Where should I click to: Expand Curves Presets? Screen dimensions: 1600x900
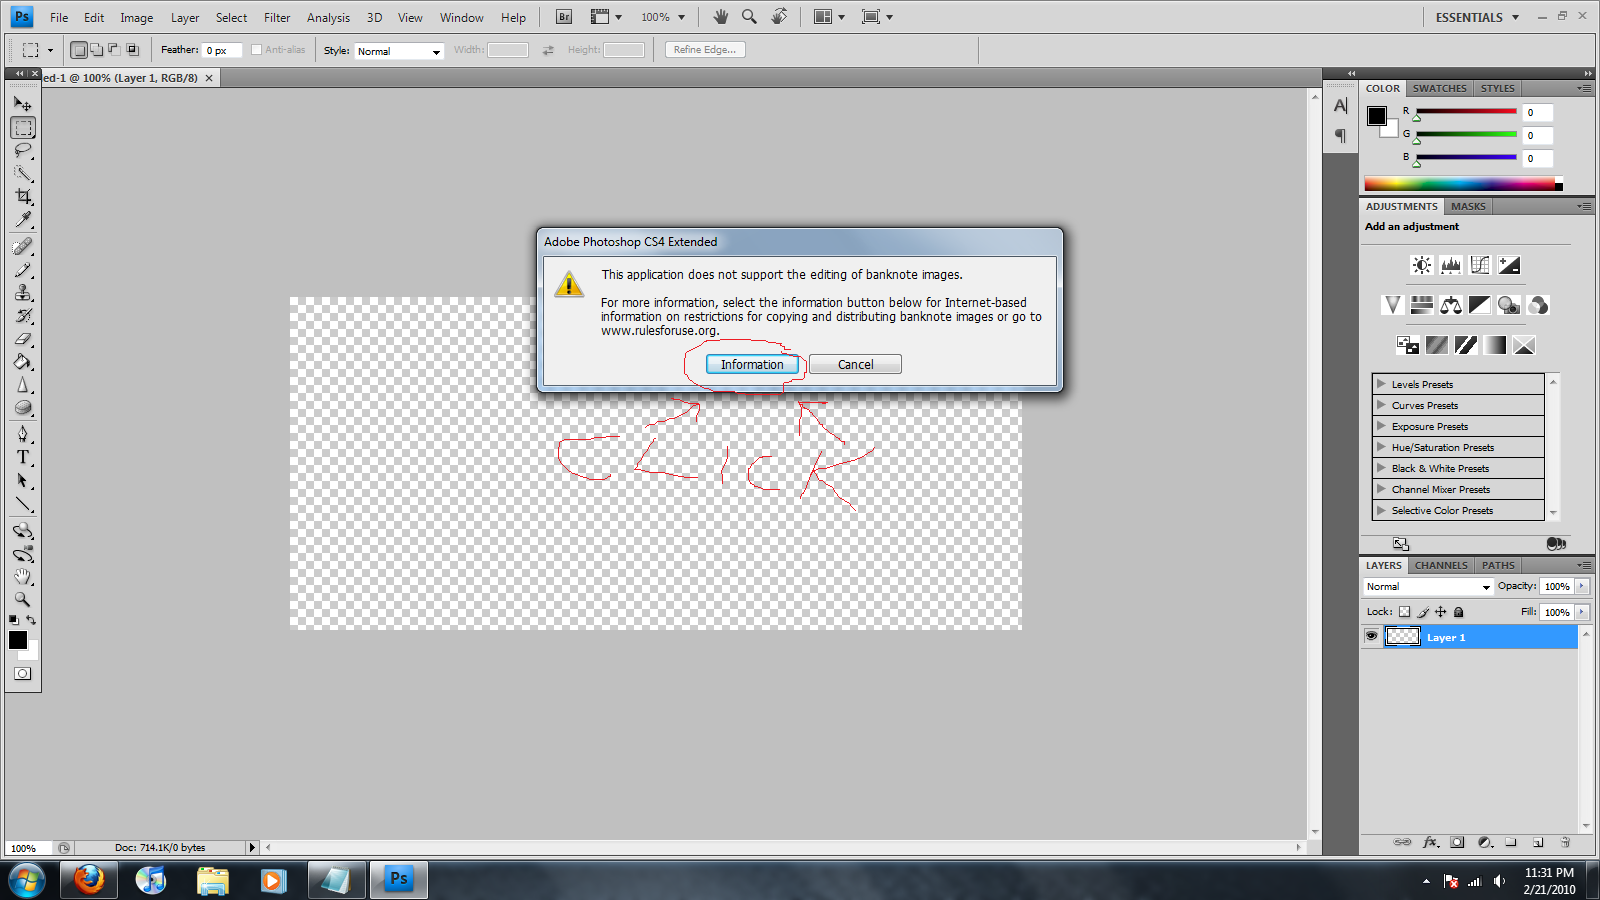pos(1381,405)
